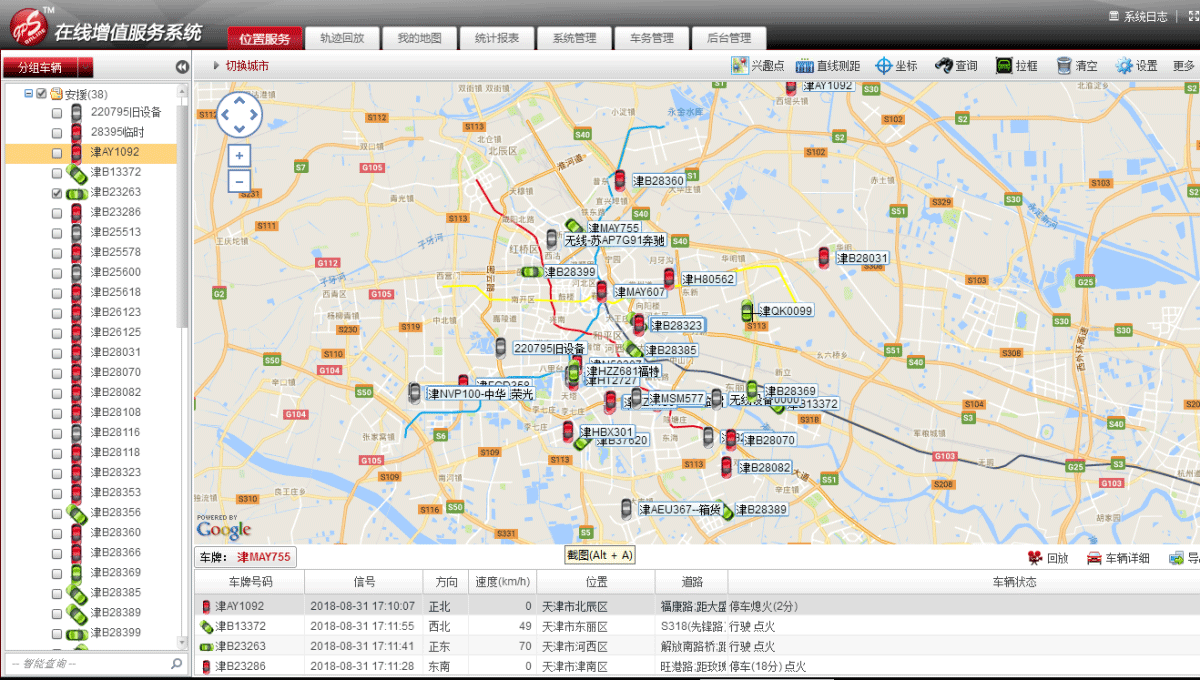Activate the 坐标 coordinate crosshair tool
Viewport: 1200px width, 680px height.
883,66
